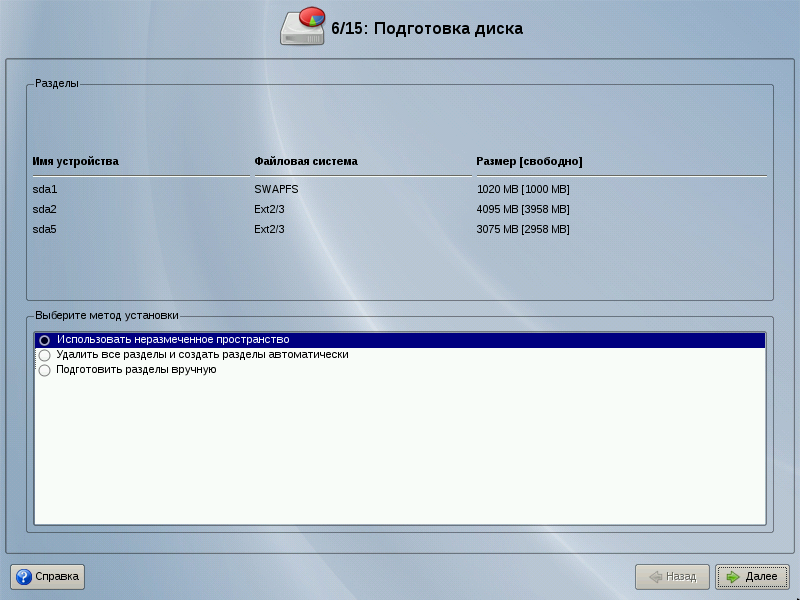Click the "3075 MB [2958 MB]" size cell

pyautogui.click(x=523, y=229)
